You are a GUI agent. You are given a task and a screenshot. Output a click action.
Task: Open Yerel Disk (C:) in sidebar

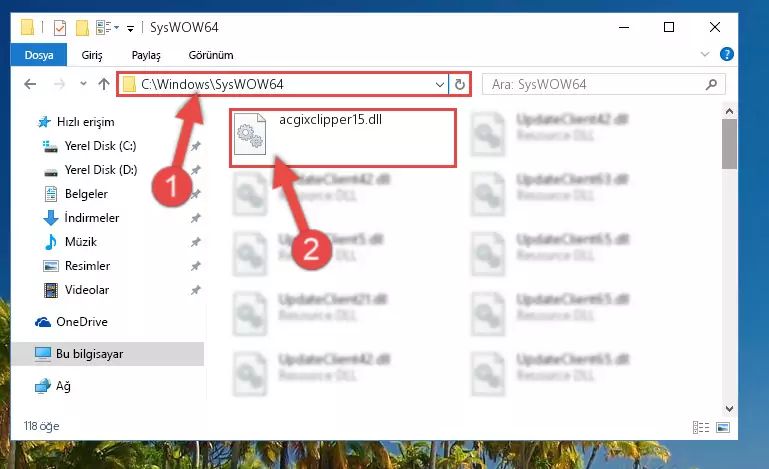(x=100, y=146)
